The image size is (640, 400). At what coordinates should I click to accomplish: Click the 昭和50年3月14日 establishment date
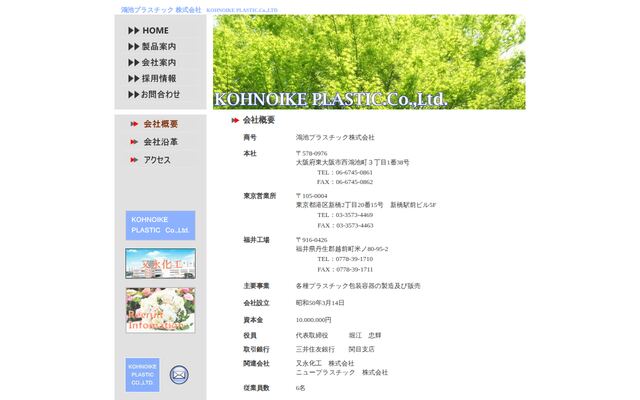tap(320, 303)
